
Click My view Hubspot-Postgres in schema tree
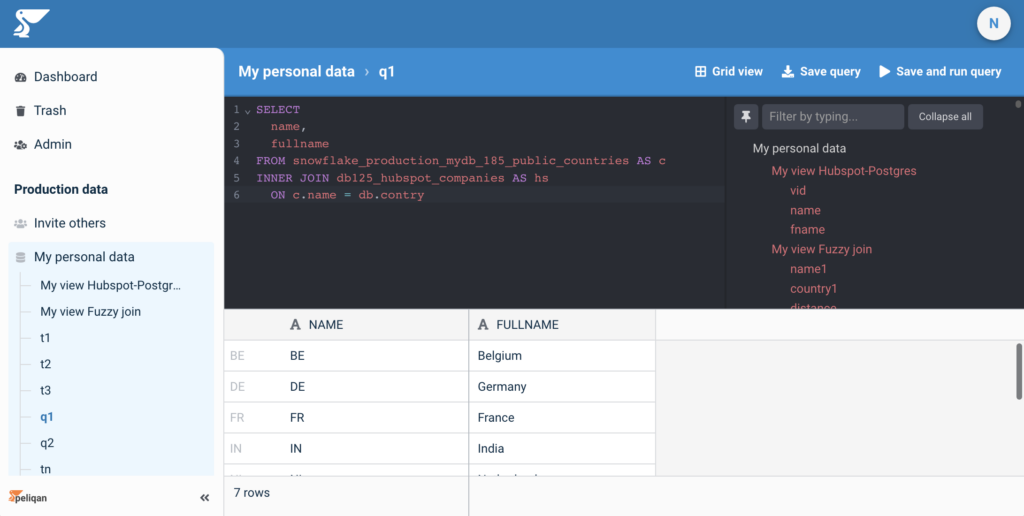[844, 171]
